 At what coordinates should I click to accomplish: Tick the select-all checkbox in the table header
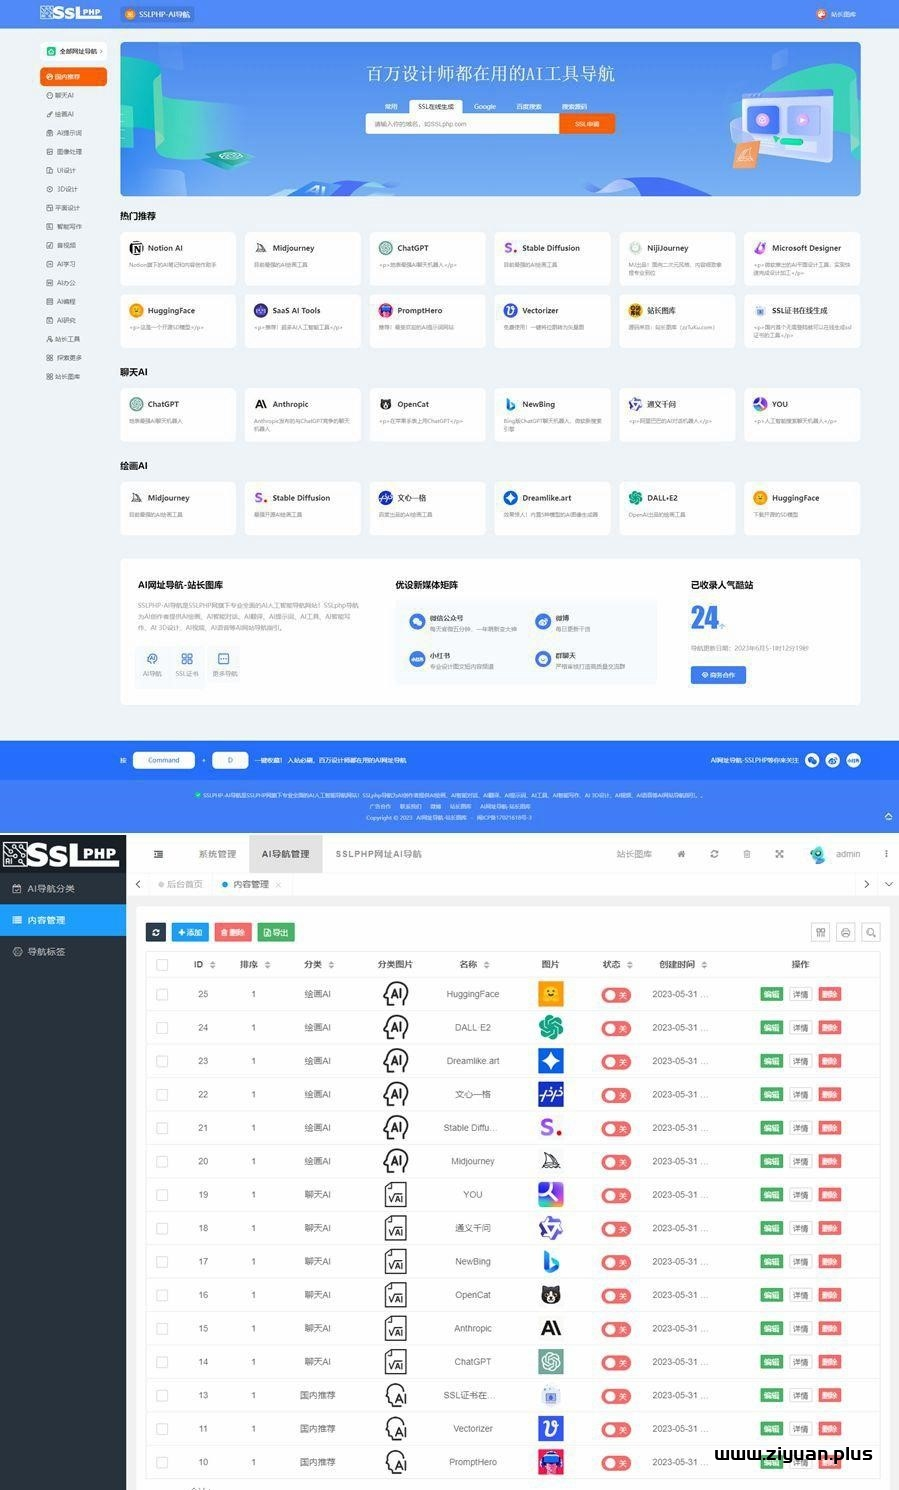(162, 965)
